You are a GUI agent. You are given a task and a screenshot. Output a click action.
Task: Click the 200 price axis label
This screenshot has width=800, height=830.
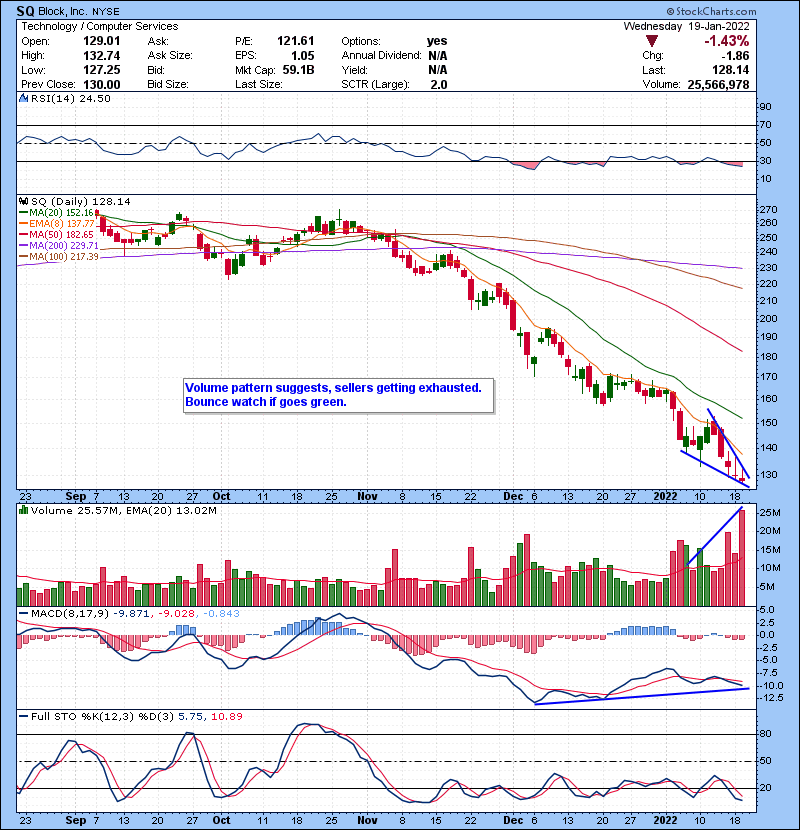point(770,319)
